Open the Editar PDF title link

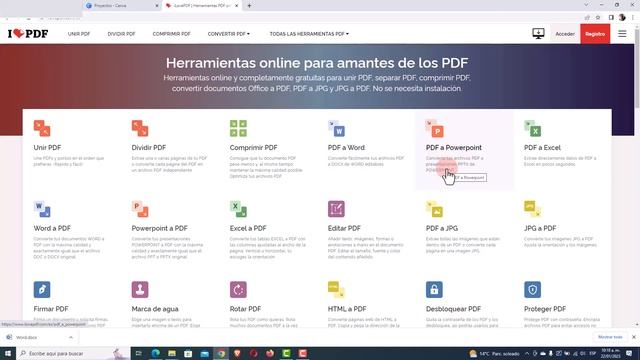pyautogui.click(x=344, y=228)
